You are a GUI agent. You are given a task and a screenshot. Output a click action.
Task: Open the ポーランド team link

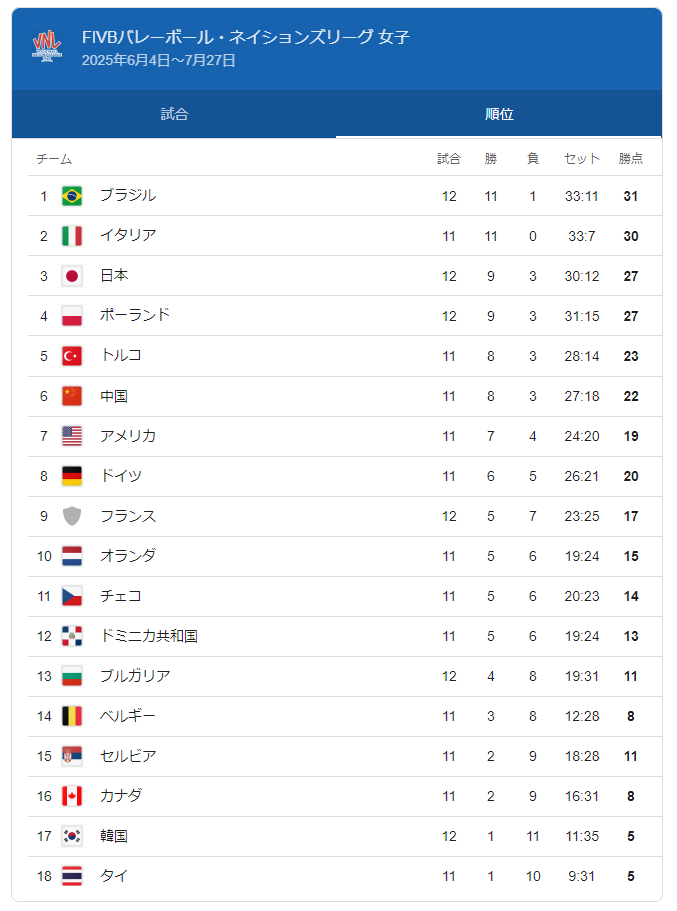click(x=135, y=315)
